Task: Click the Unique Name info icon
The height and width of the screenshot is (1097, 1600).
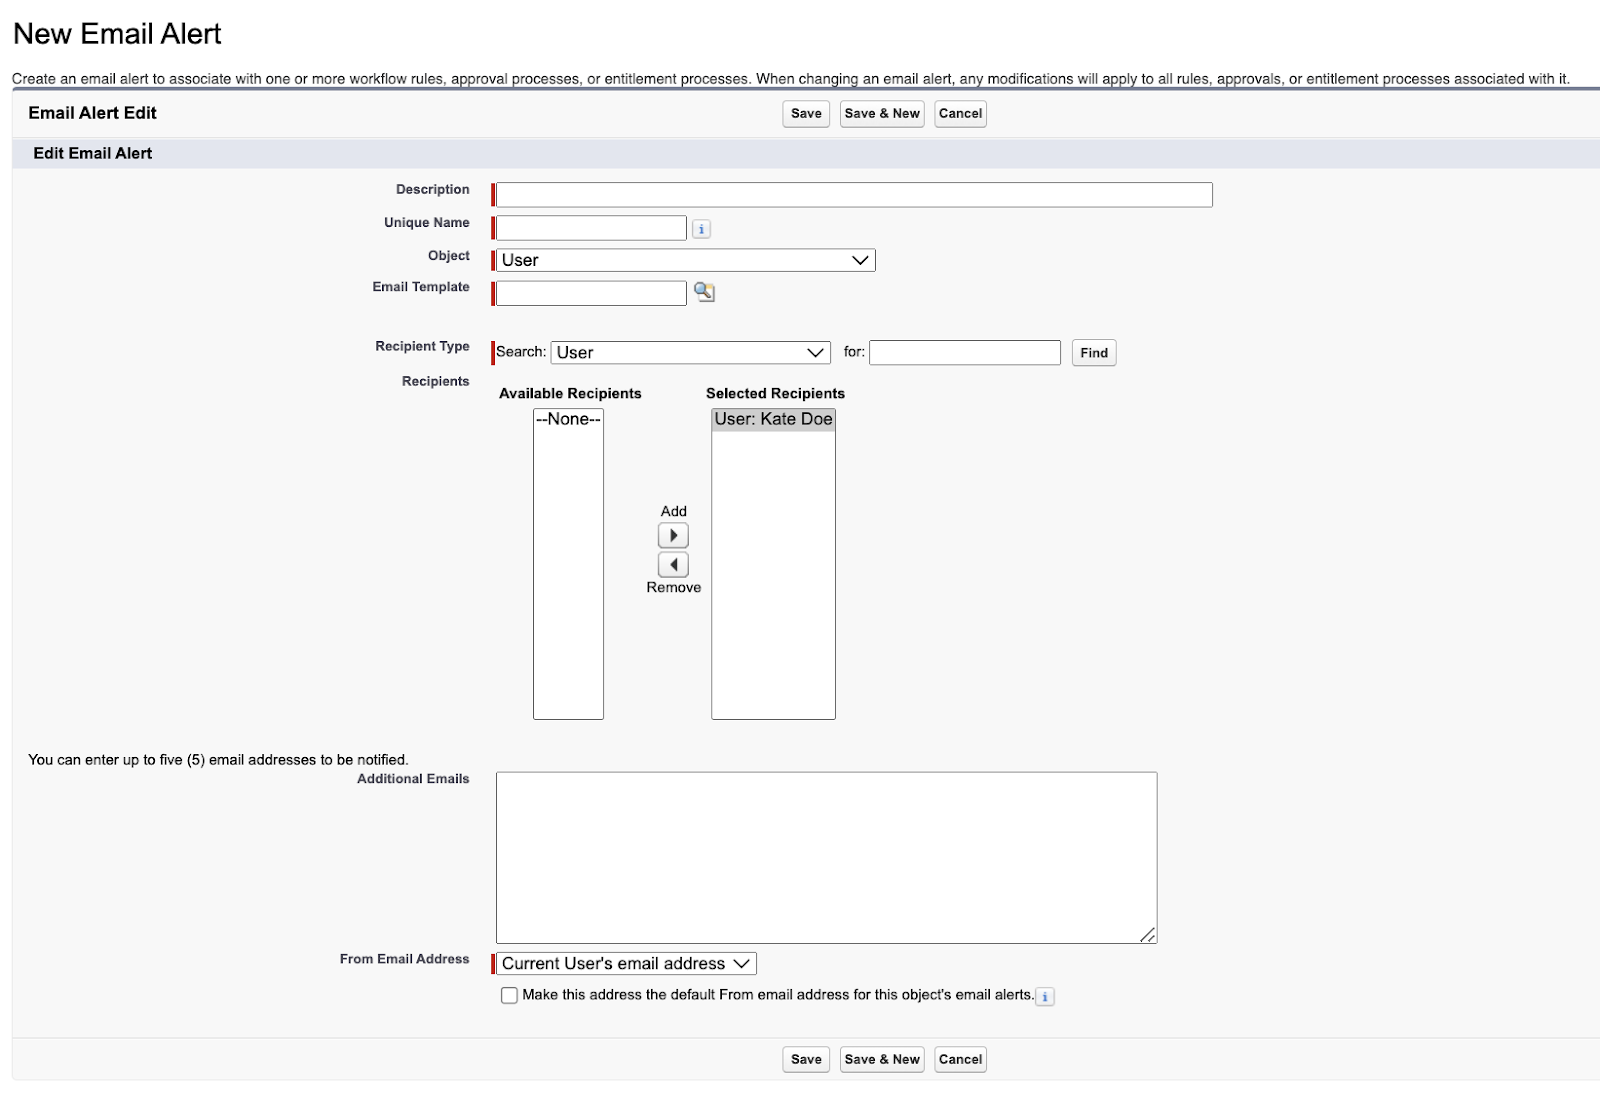Action: tap(702, 229)
